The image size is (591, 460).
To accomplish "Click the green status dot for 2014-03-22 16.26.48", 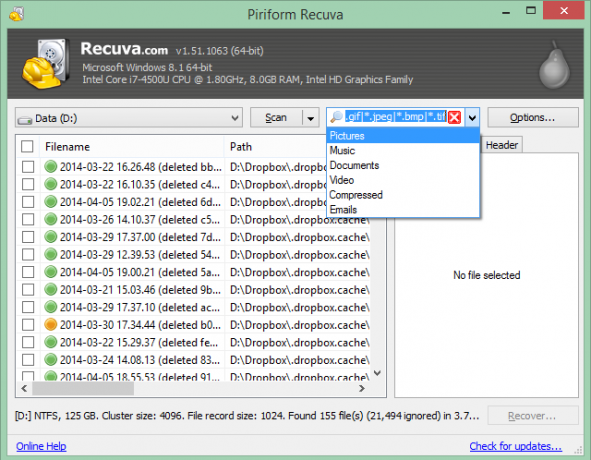I will click(x=51, y=166).
